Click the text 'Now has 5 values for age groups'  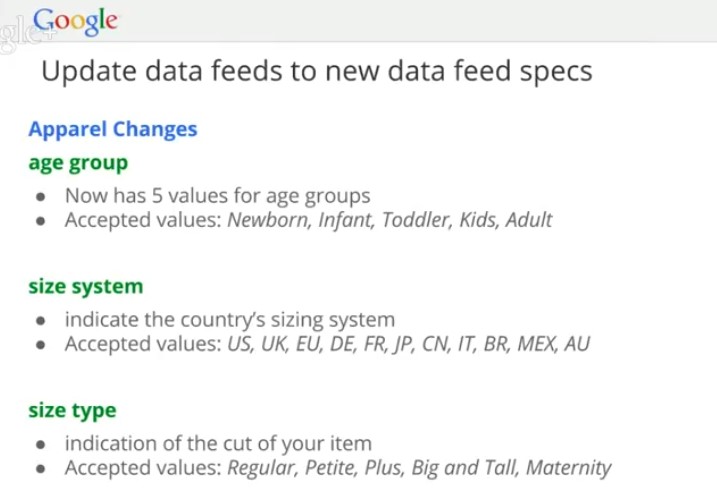click(x=218, y=196)
